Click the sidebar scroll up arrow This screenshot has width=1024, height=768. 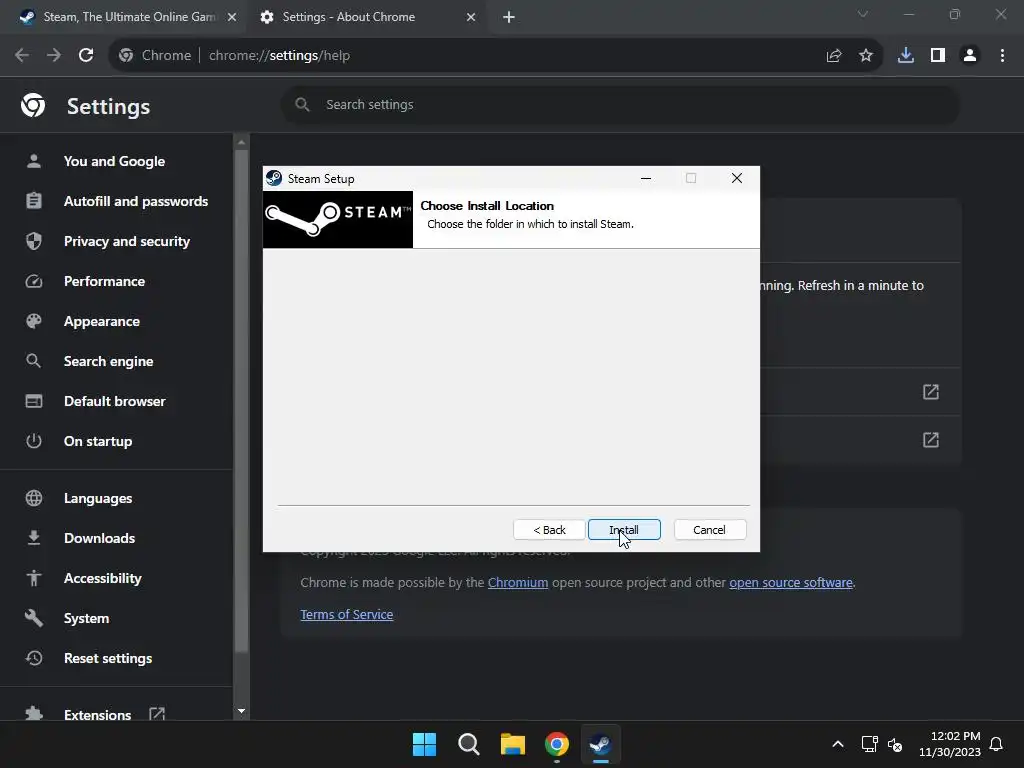pos(242,142)
